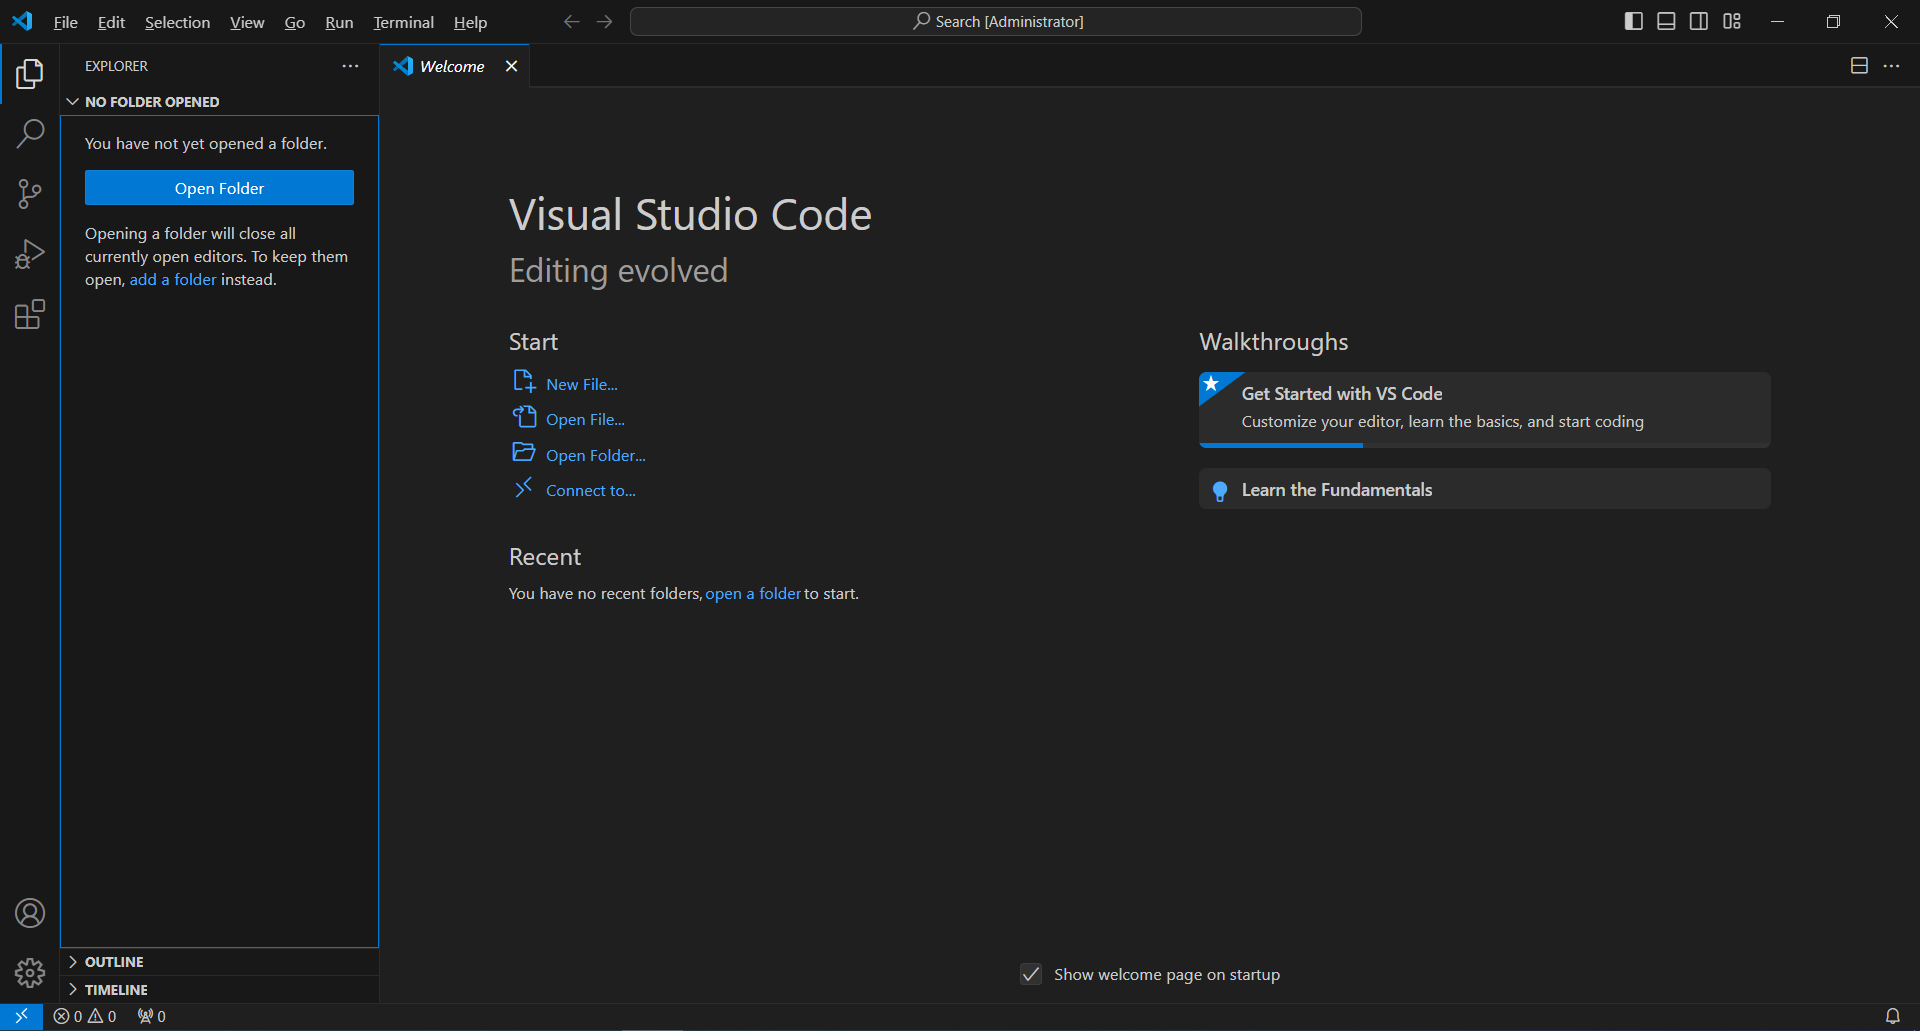
Task: Click the walkthrough progress bar under Get Started
Action: tap(1484, 445)
